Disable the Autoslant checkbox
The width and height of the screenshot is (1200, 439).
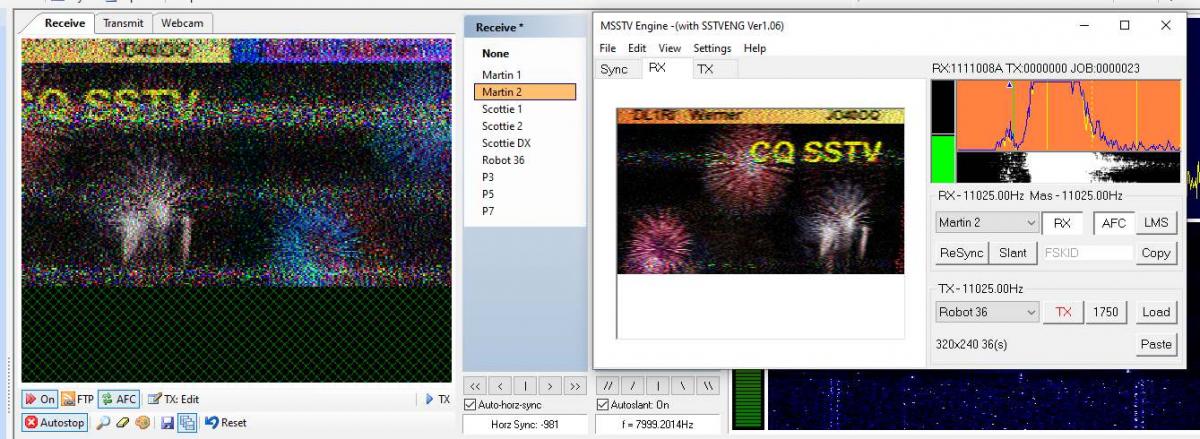tap(602, 405)
